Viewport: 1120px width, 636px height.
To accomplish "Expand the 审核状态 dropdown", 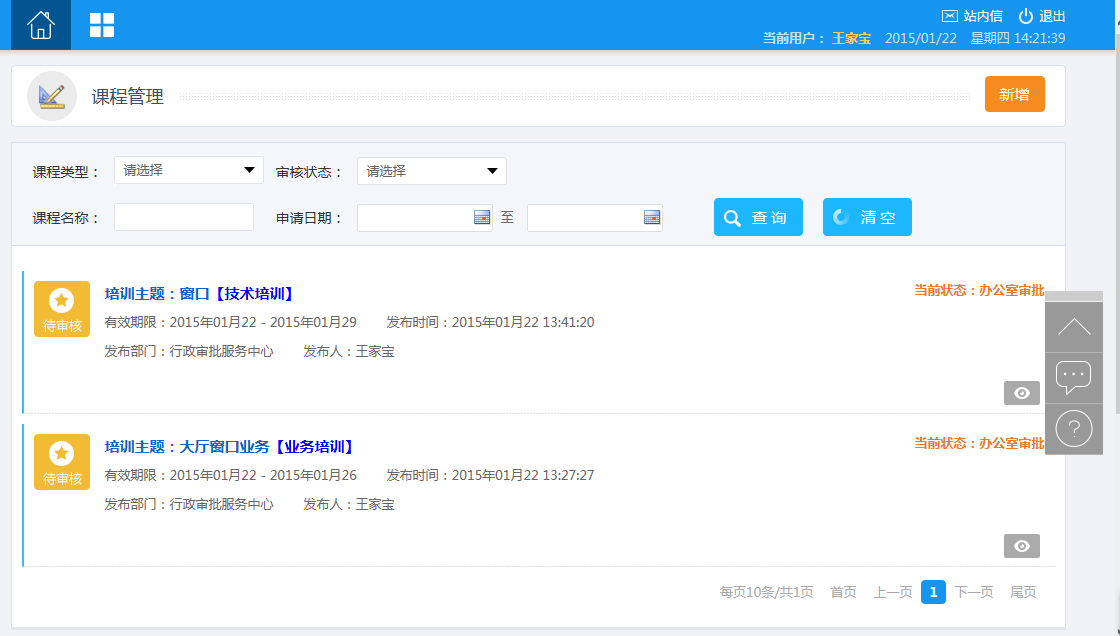I will 432,171.
